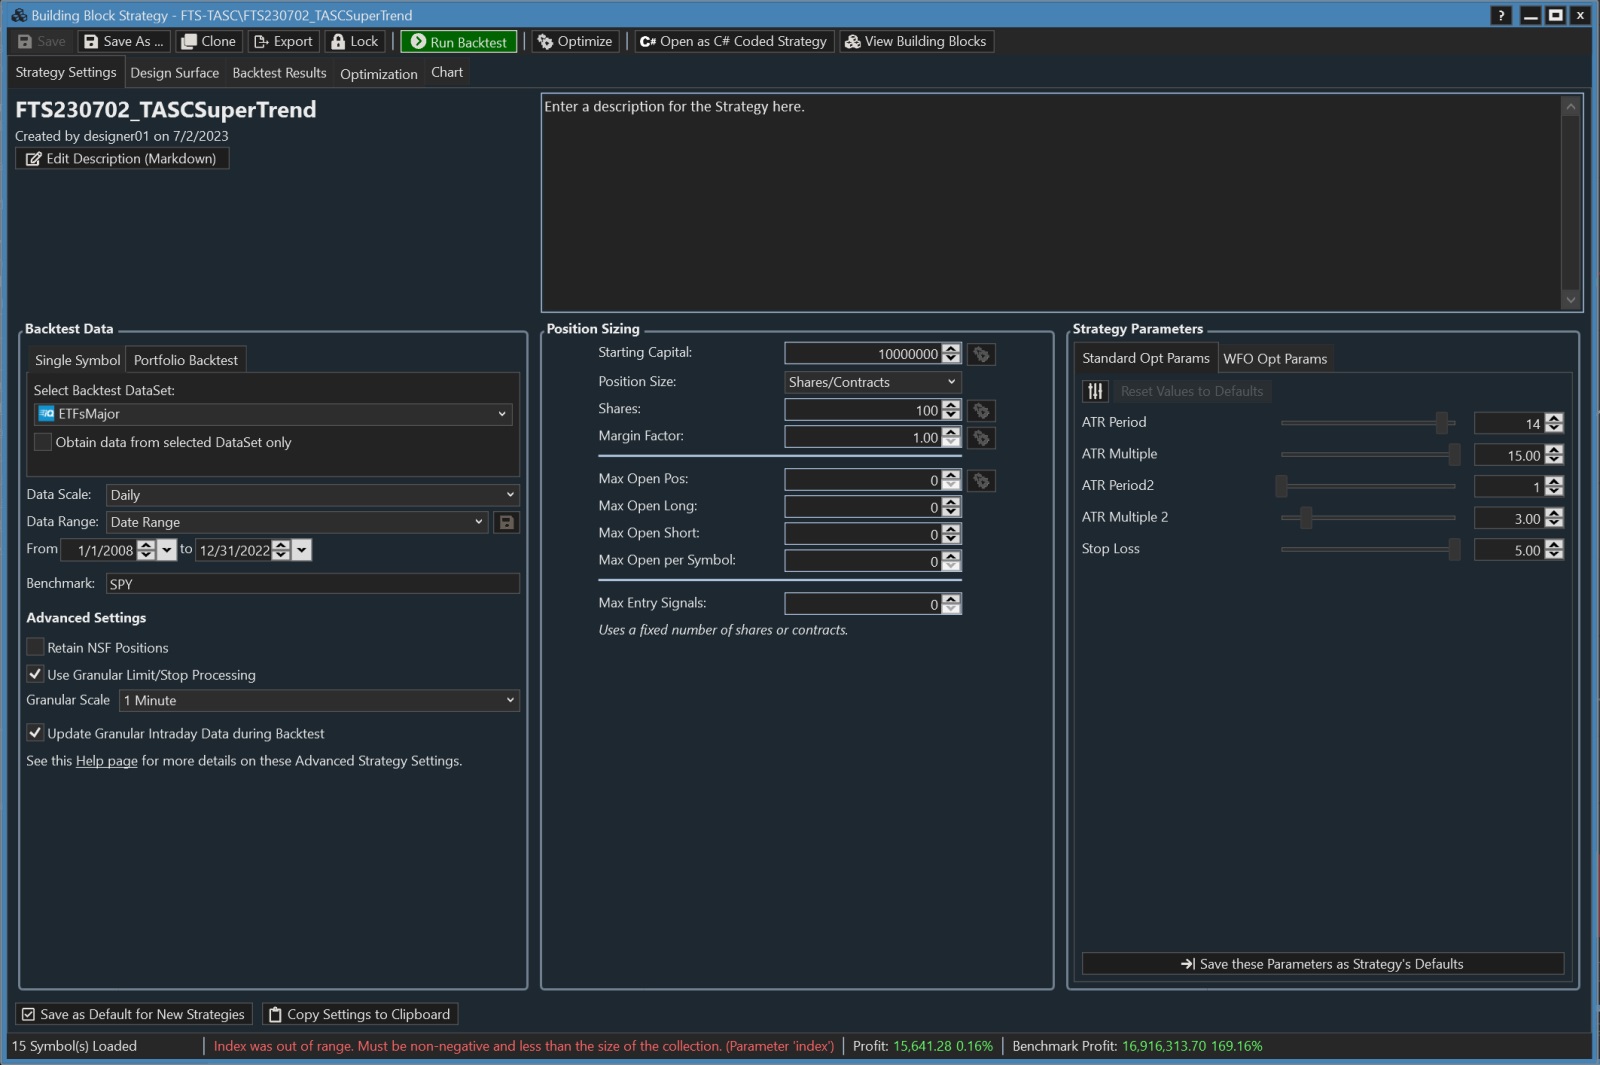Expand the Data Scale dropdown showing Daily

[312, 495]
